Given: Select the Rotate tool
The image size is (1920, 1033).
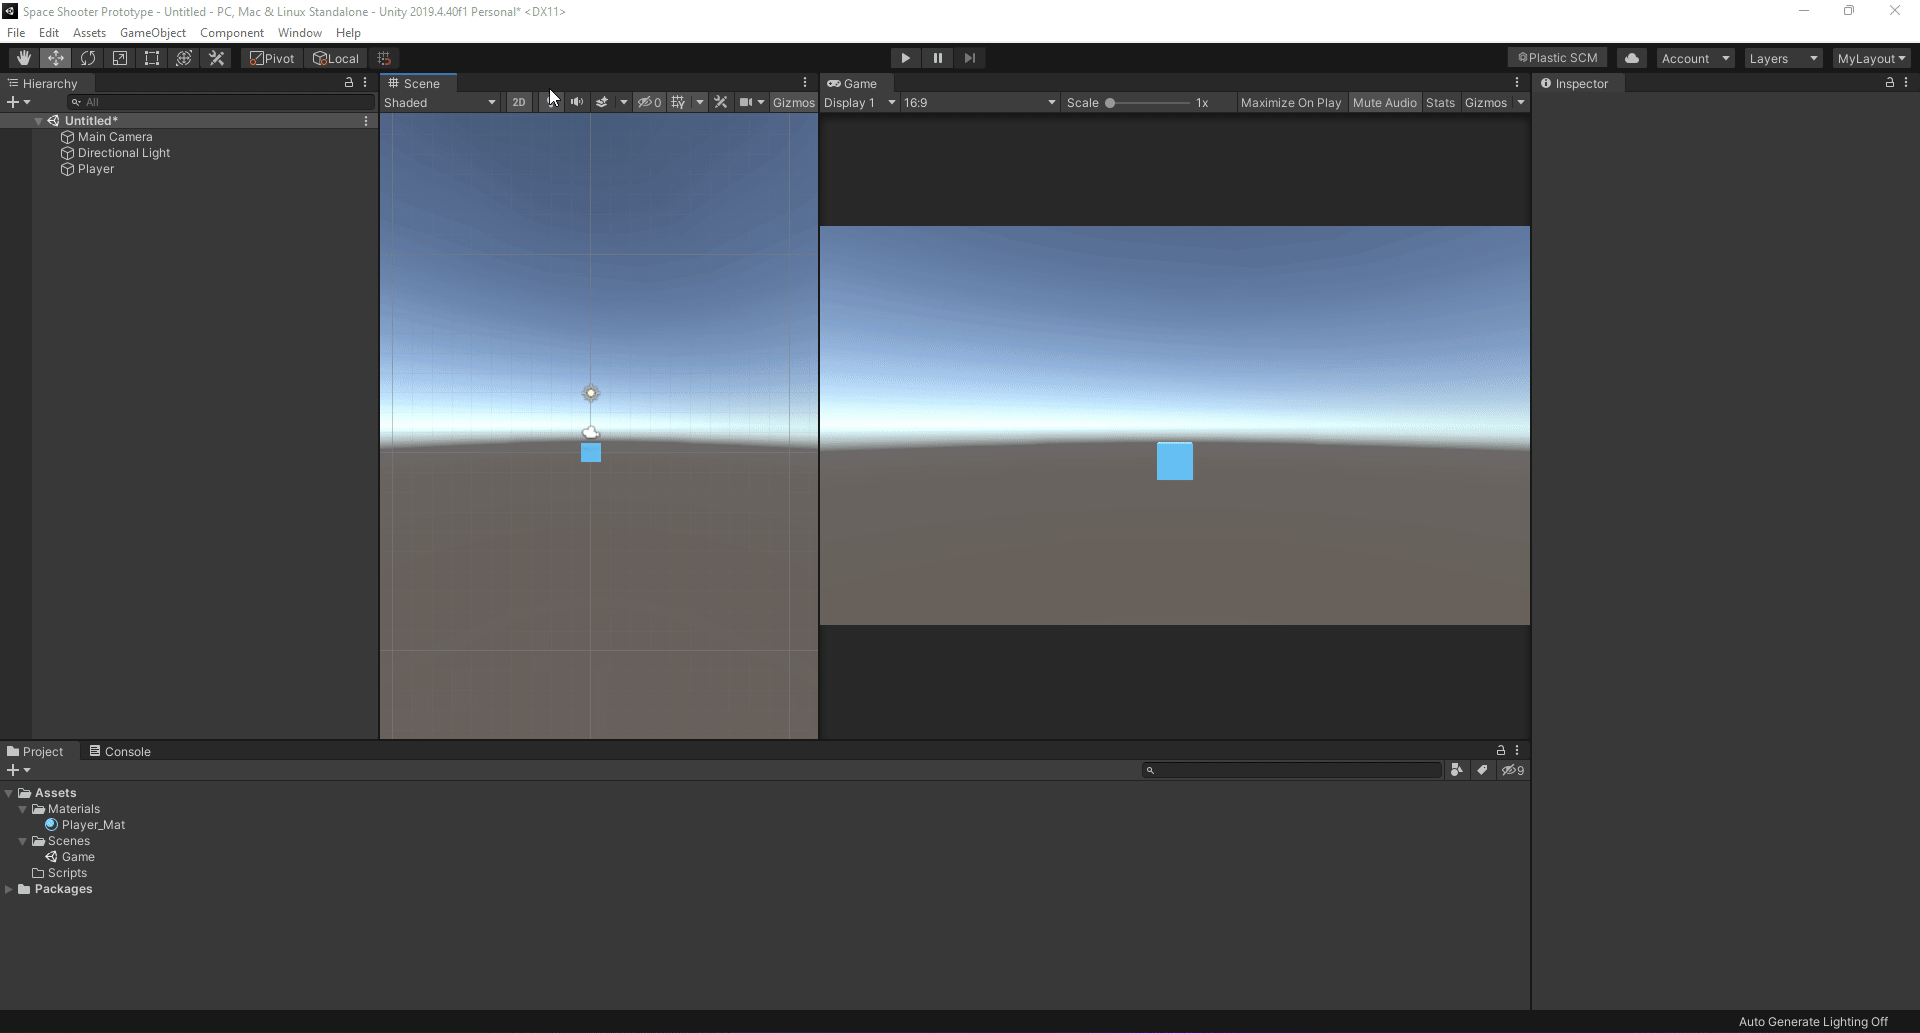Looking at the screenshot, I should tap(88, 58).
